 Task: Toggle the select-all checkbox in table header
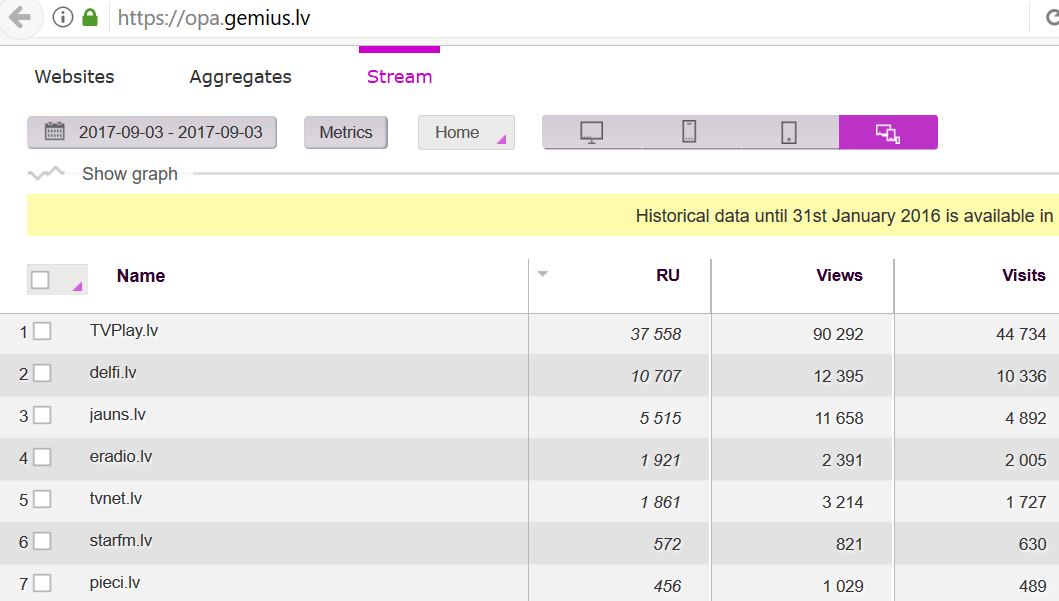tap(41, 280)
